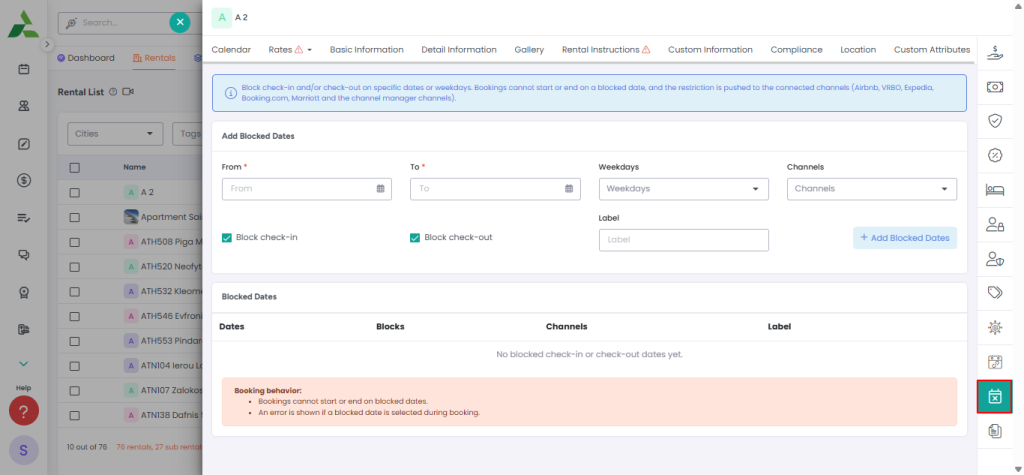Open the S user avatar
The width and height of the screenshot is (1024, 475).
coord(24,450)
